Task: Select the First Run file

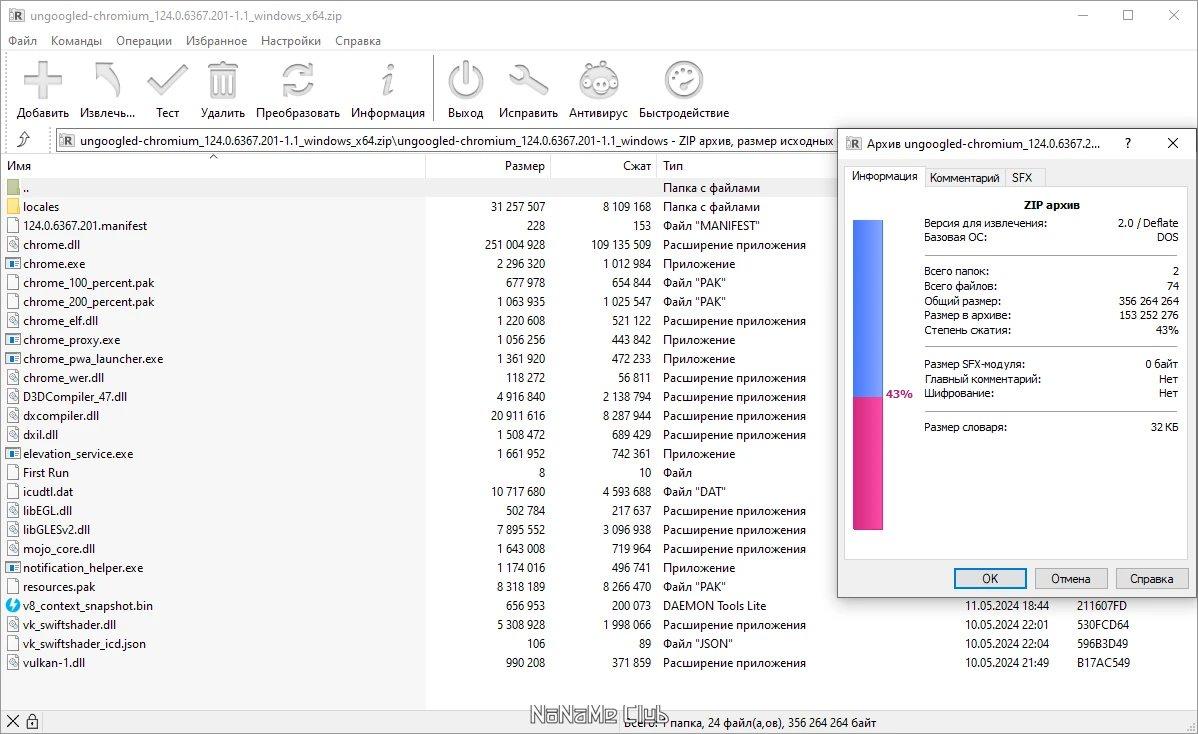Action: pyautogui.click(x=46, y=473)
